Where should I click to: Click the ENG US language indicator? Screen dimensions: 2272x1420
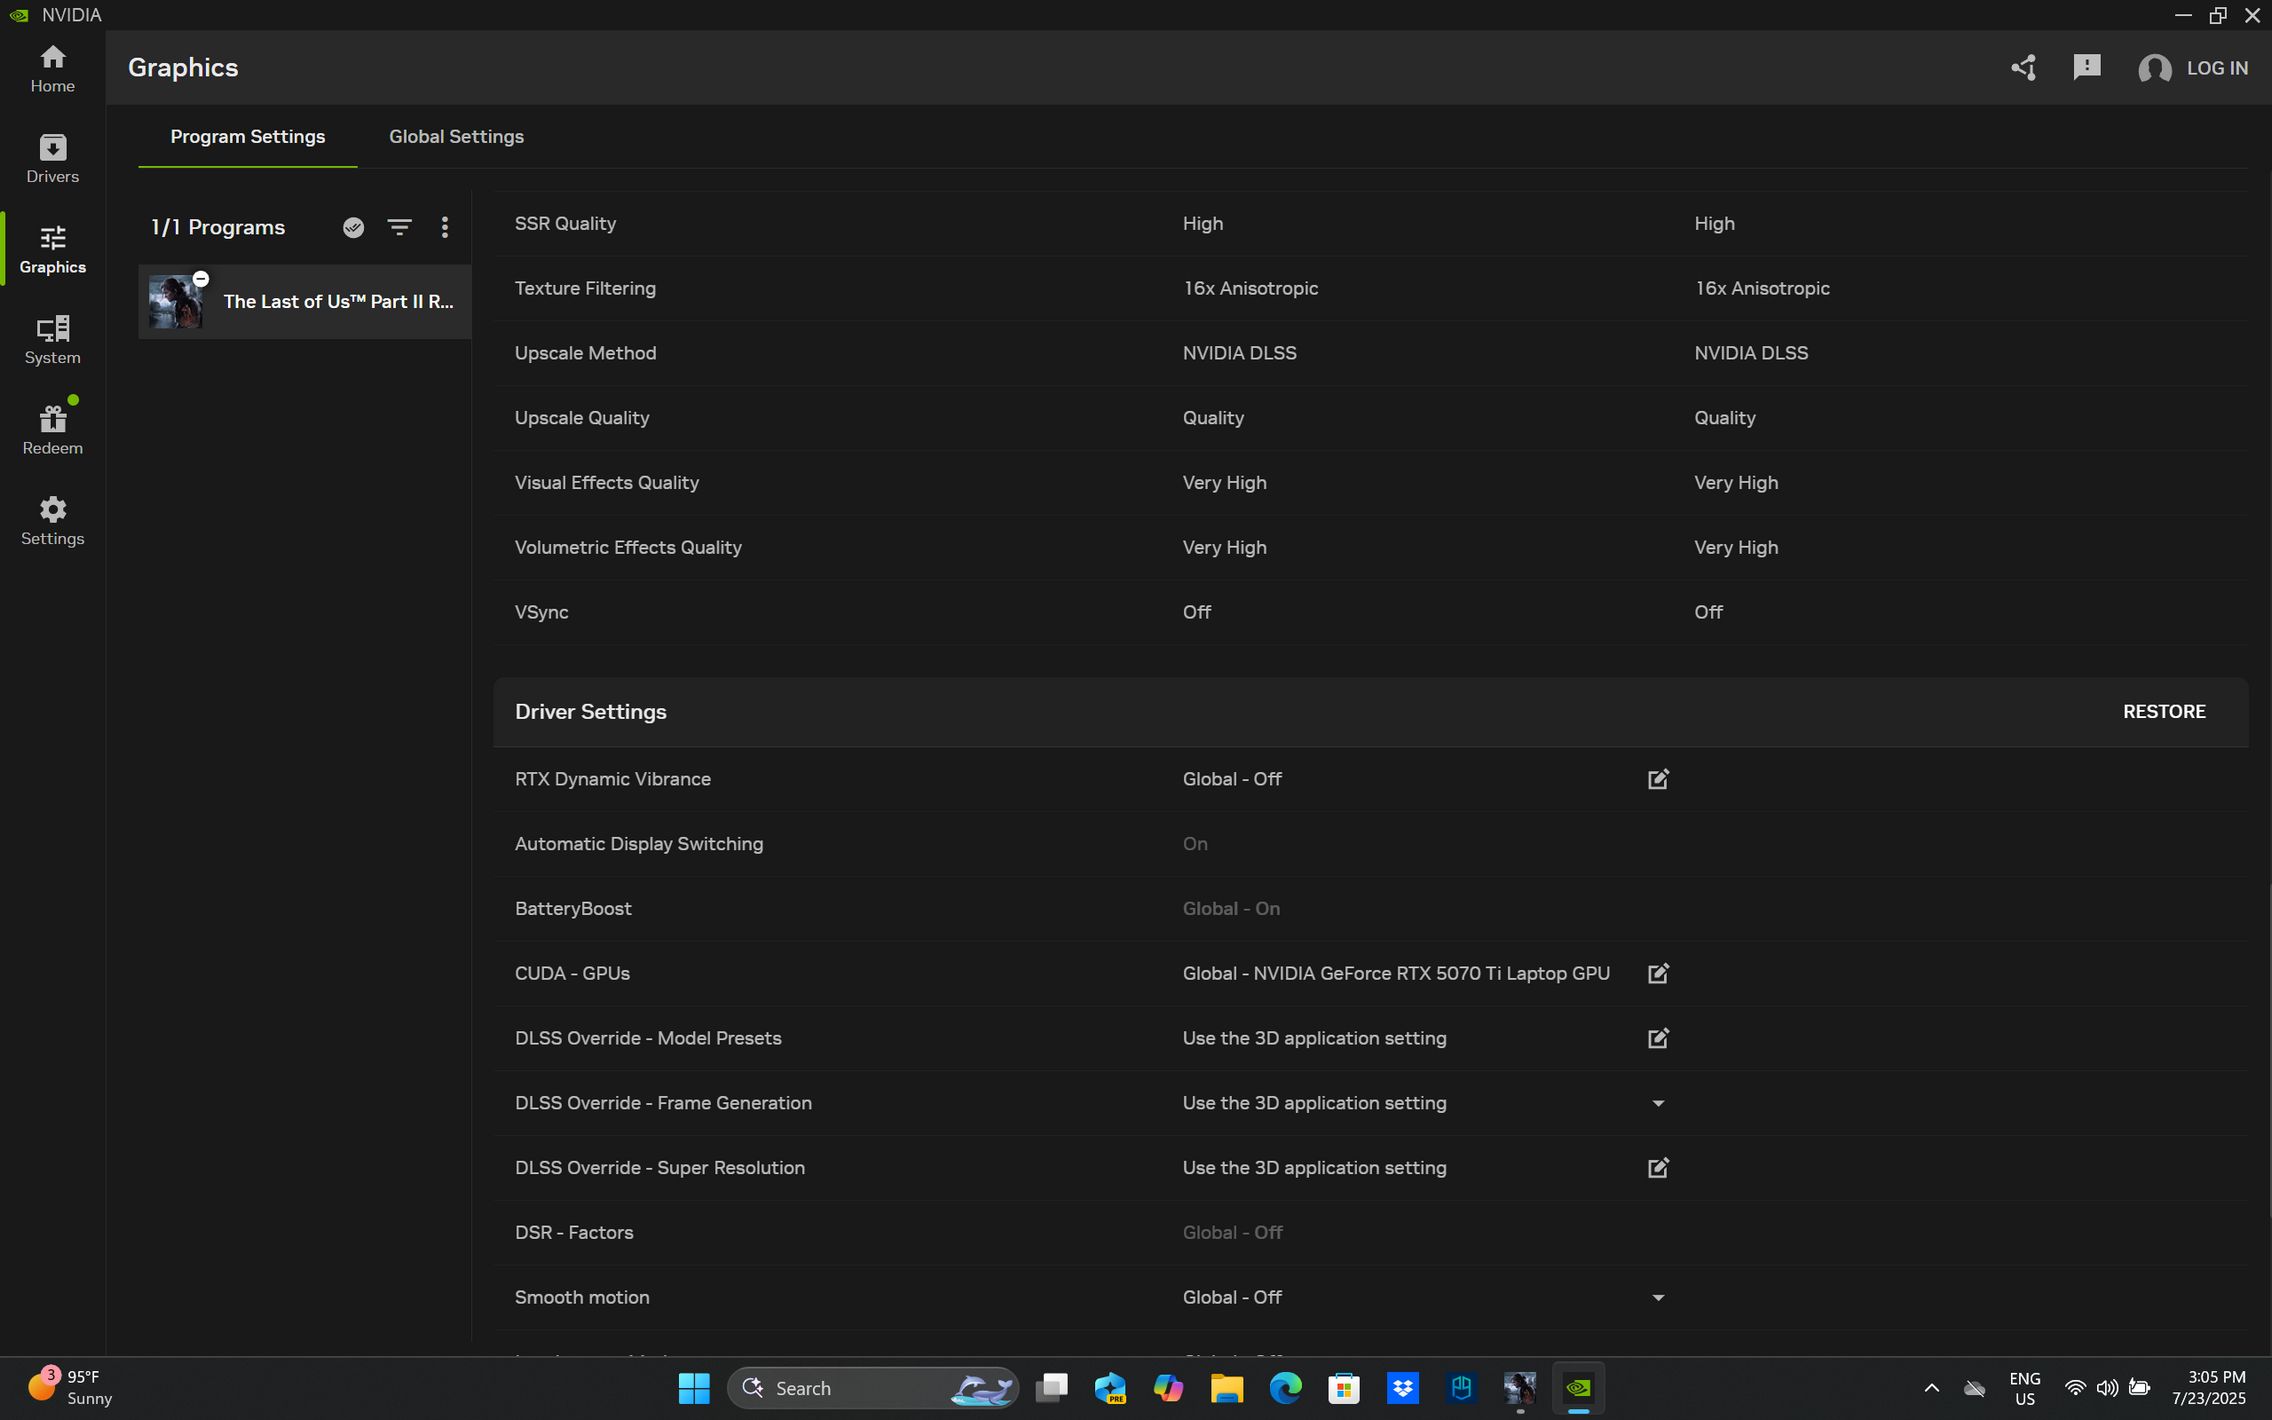[2024, 1388]
